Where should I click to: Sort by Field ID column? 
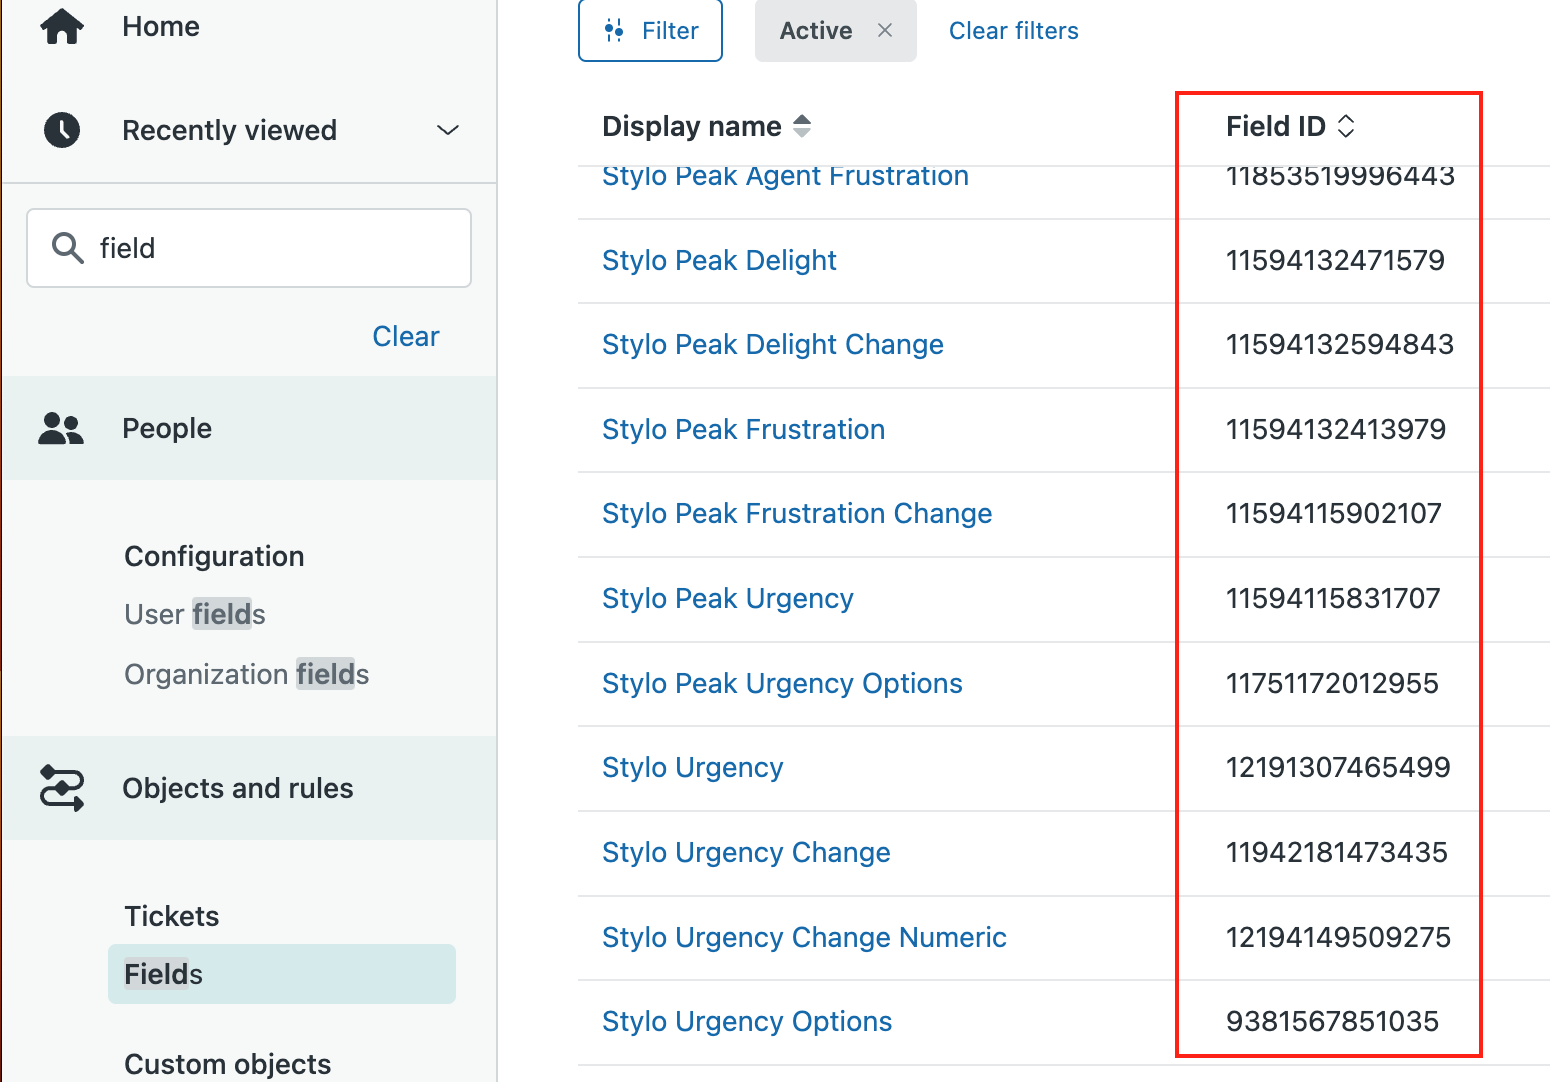pos(1291,126)
